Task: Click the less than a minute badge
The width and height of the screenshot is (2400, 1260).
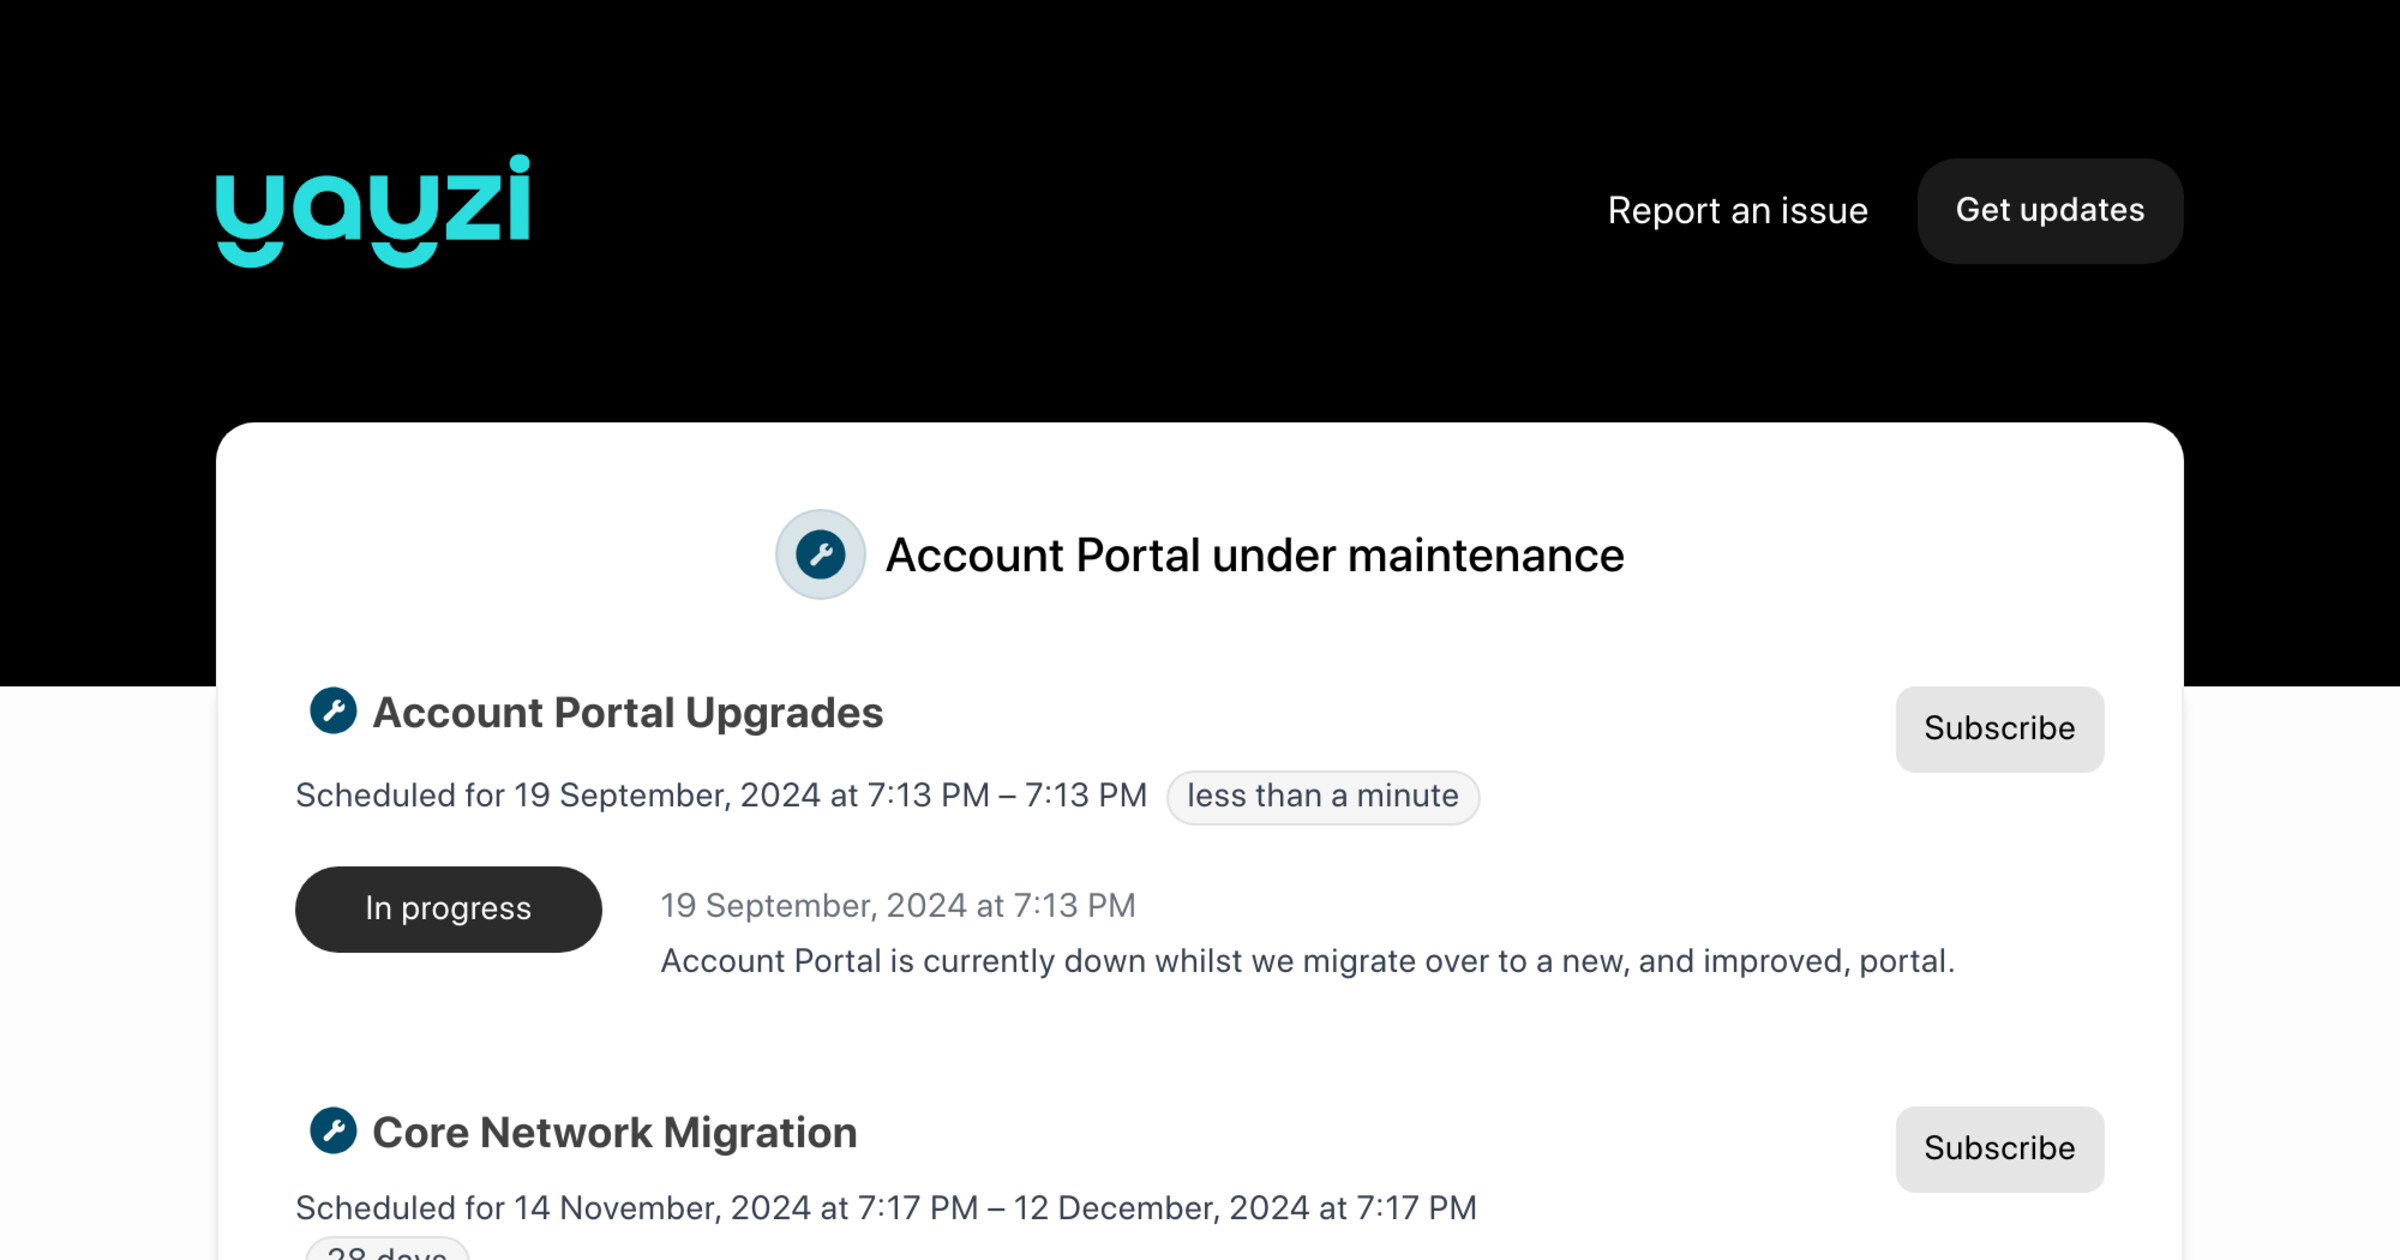Action: pyautogui.click(x=1322, y=797)
